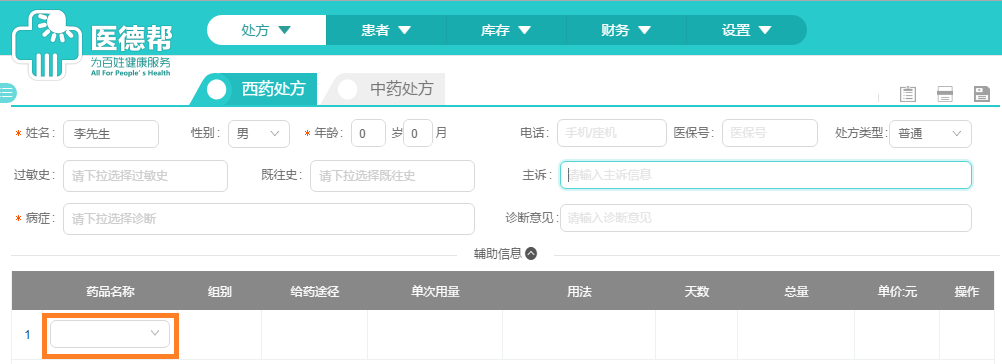Click the clipboard template icon
The image size is (1002, 364).
pyautogui.click(x=907, y=94)
